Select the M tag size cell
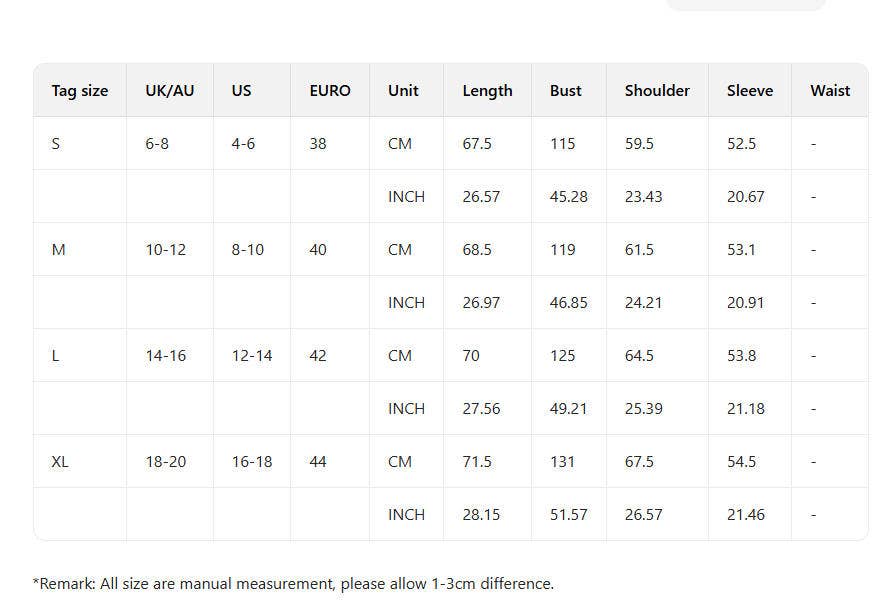This screenshot has width=892, height=603. pyautogui.click(x=58, y=250)
